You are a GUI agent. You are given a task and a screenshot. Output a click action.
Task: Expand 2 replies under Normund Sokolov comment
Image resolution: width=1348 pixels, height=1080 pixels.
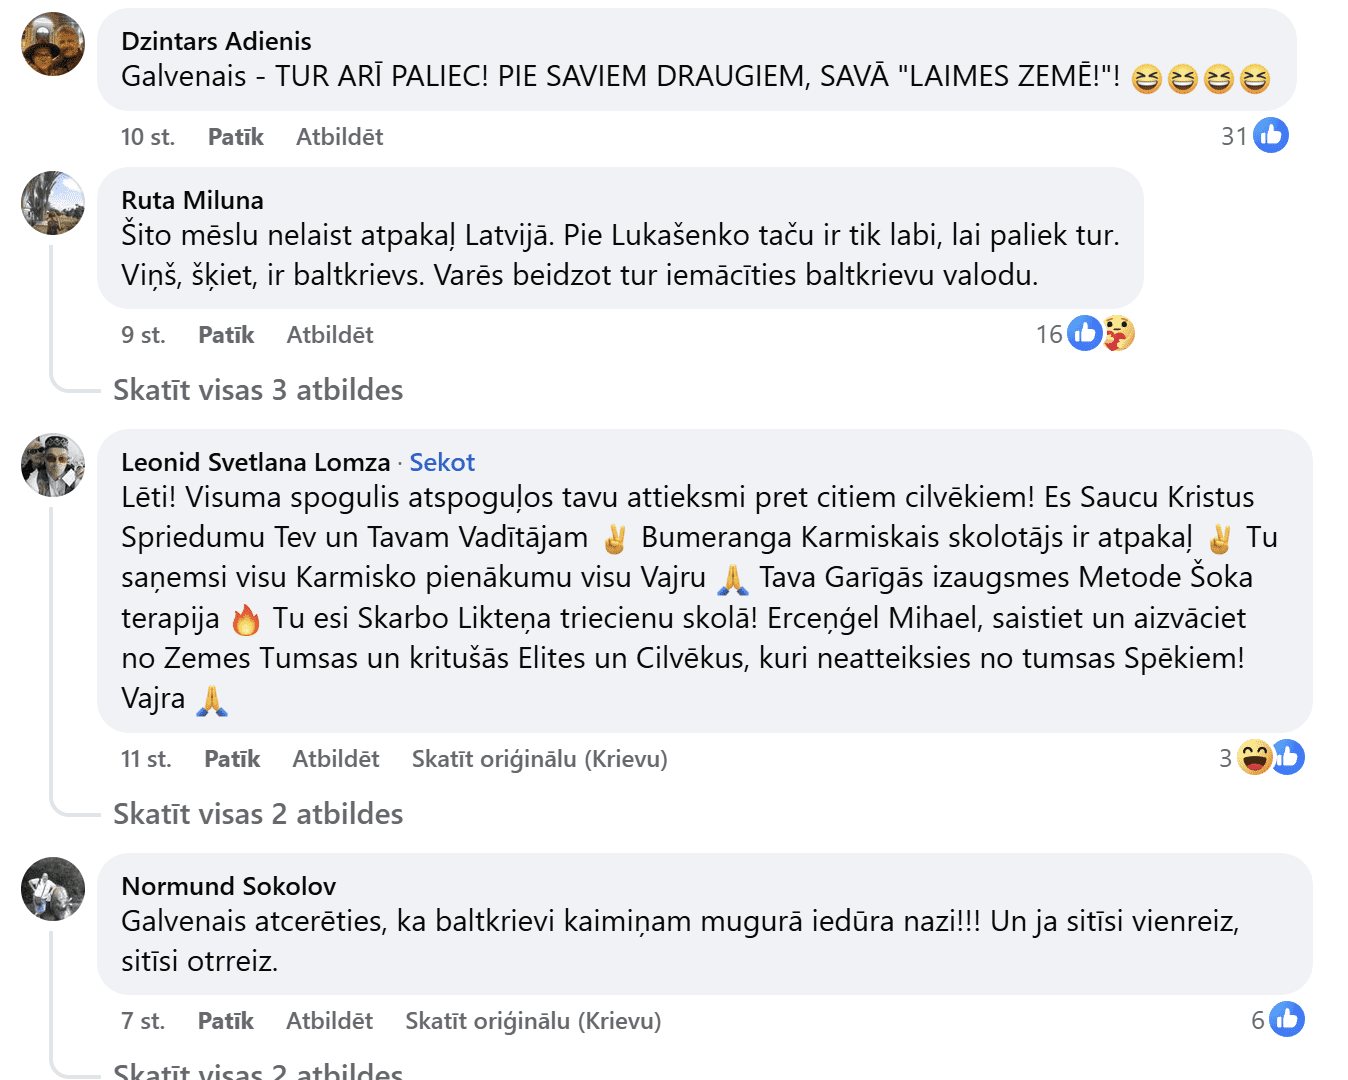[258, 1071]
